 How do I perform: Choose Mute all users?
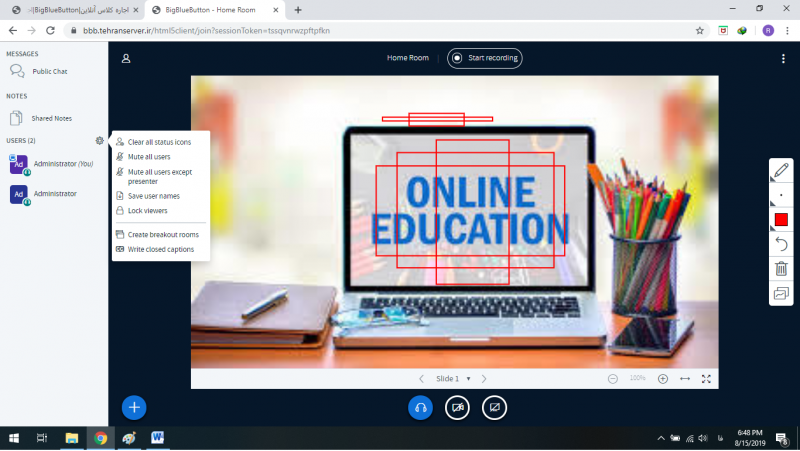[x=149, y=157]
